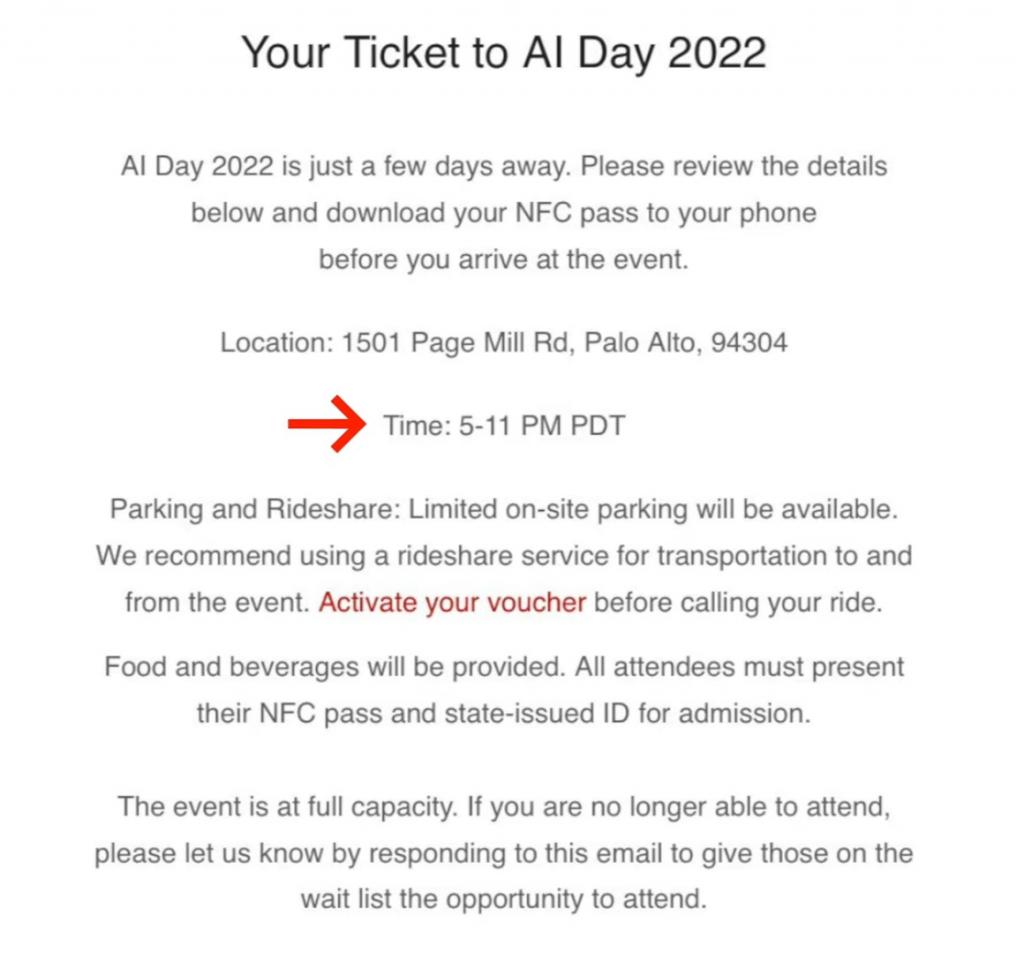
Task: Click 'Food and beverages will be provided.' sentence
Action: pyautogui.click(x=336, y=667)
